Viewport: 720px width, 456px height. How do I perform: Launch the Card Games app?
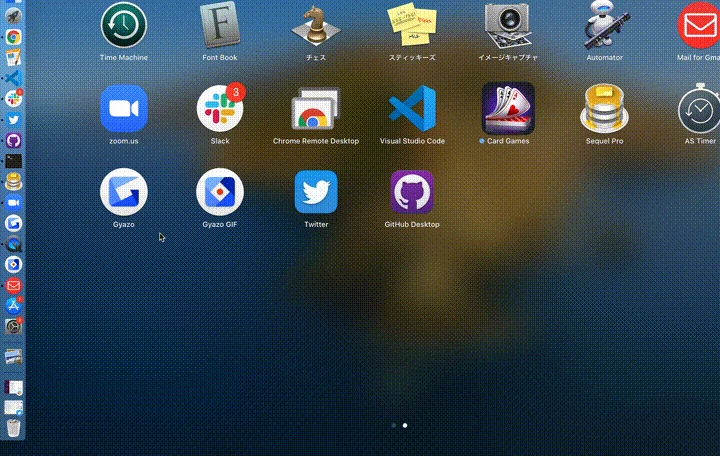click(508, 109)
